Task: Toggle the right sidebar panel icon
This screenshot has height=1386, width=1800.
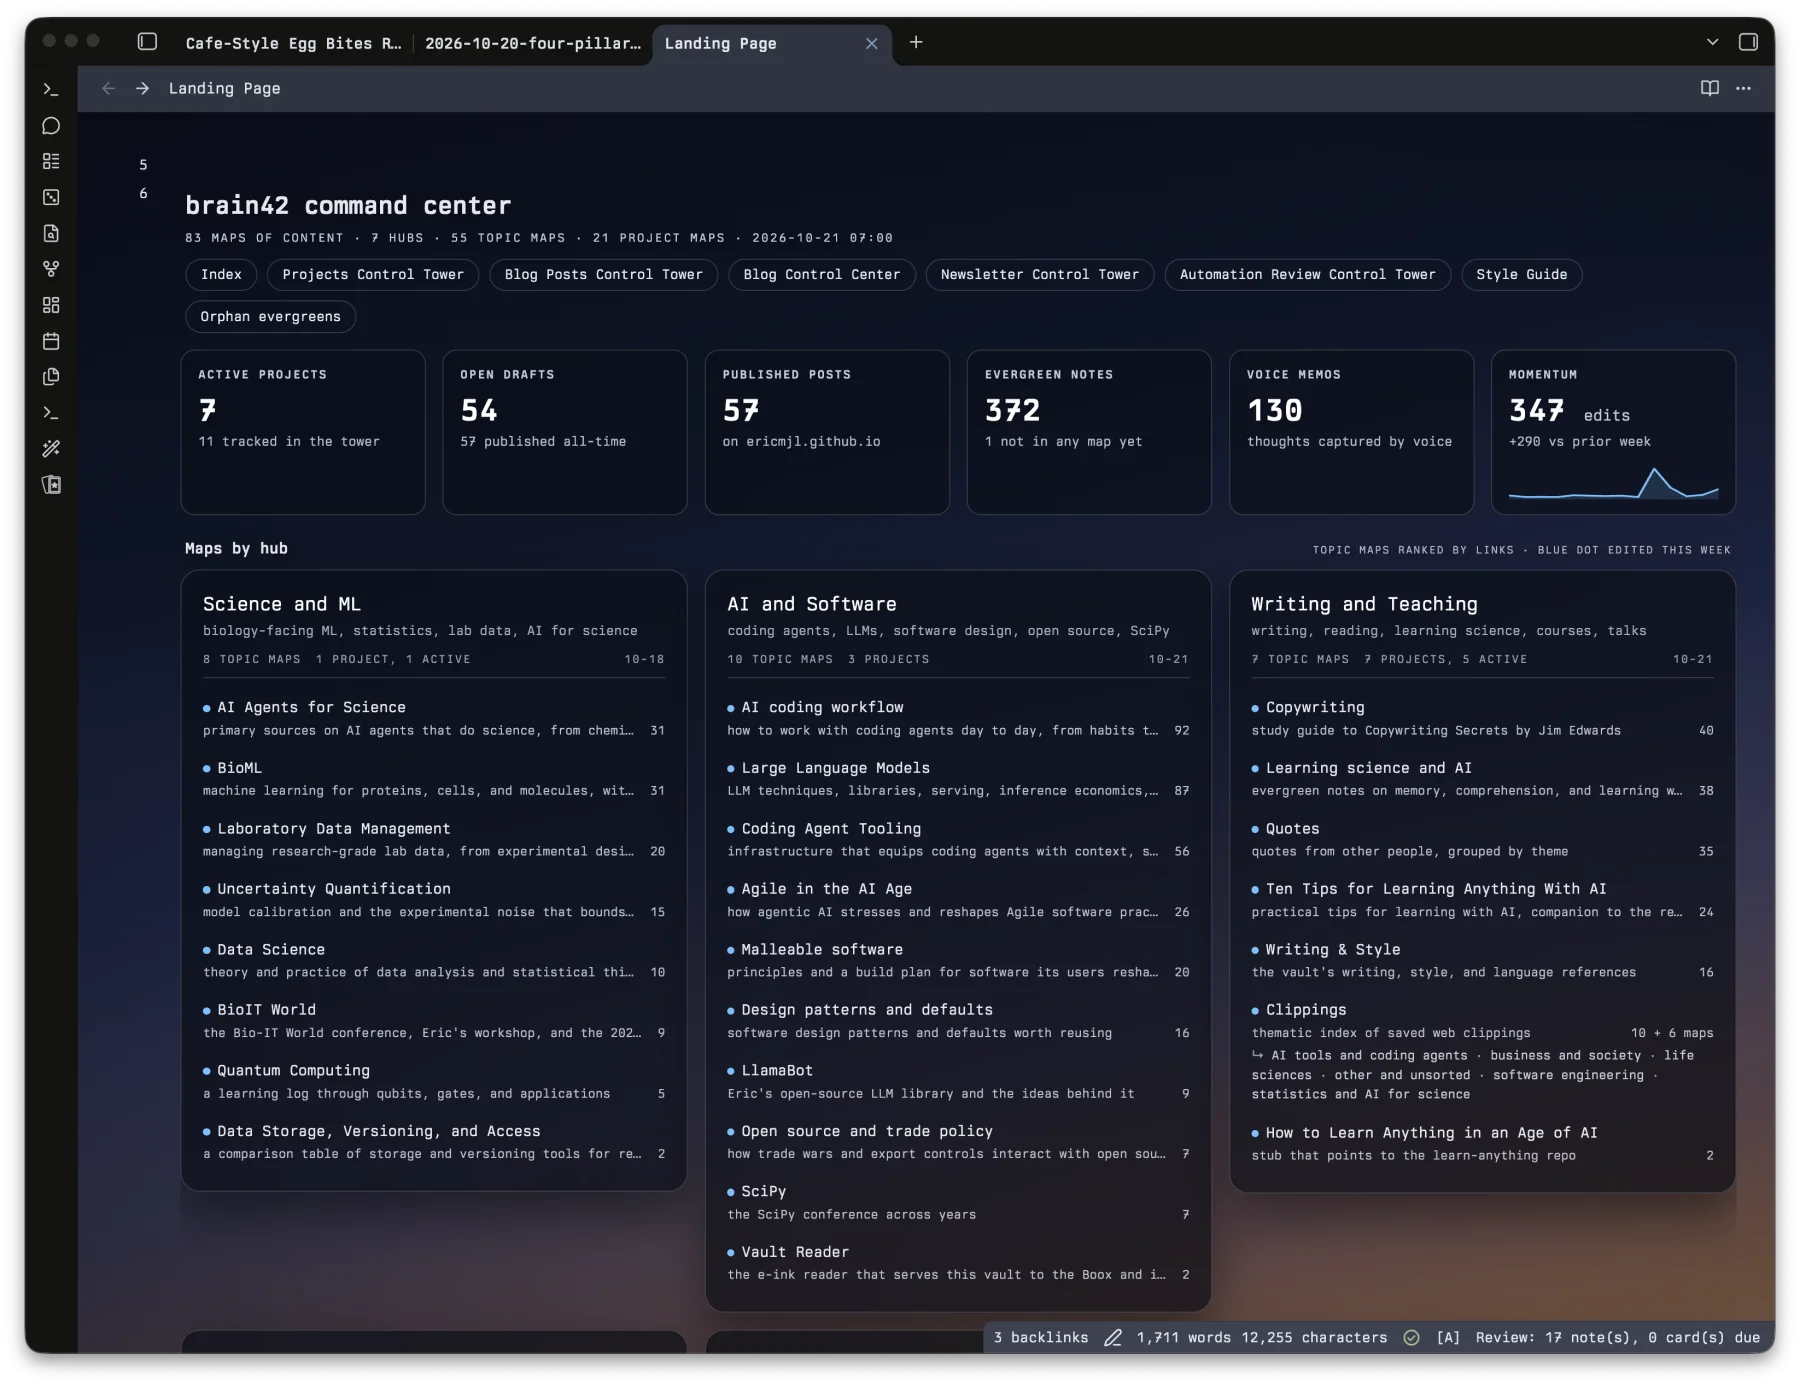Action: click(x=1748, y=42)
